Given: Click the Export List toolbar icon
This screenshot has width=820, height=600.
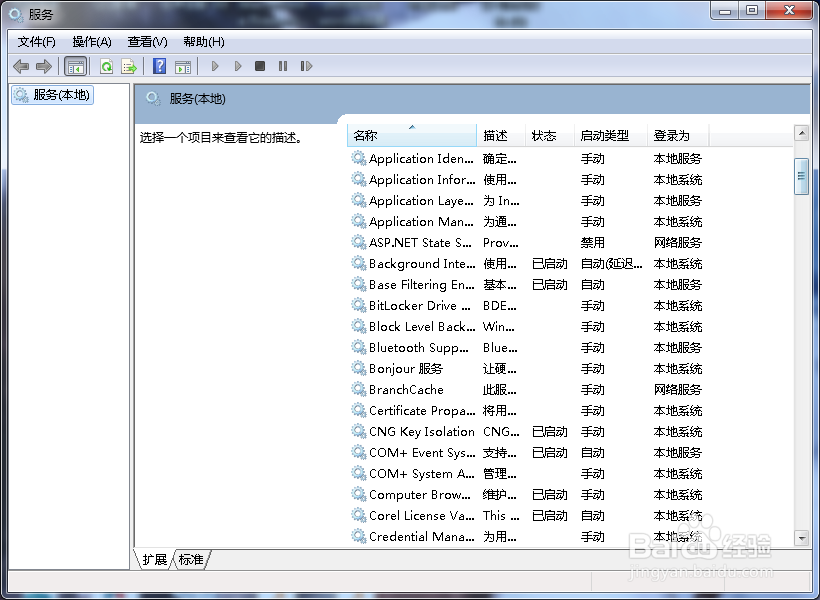Looking at the screenshot, I should [129, 66].
